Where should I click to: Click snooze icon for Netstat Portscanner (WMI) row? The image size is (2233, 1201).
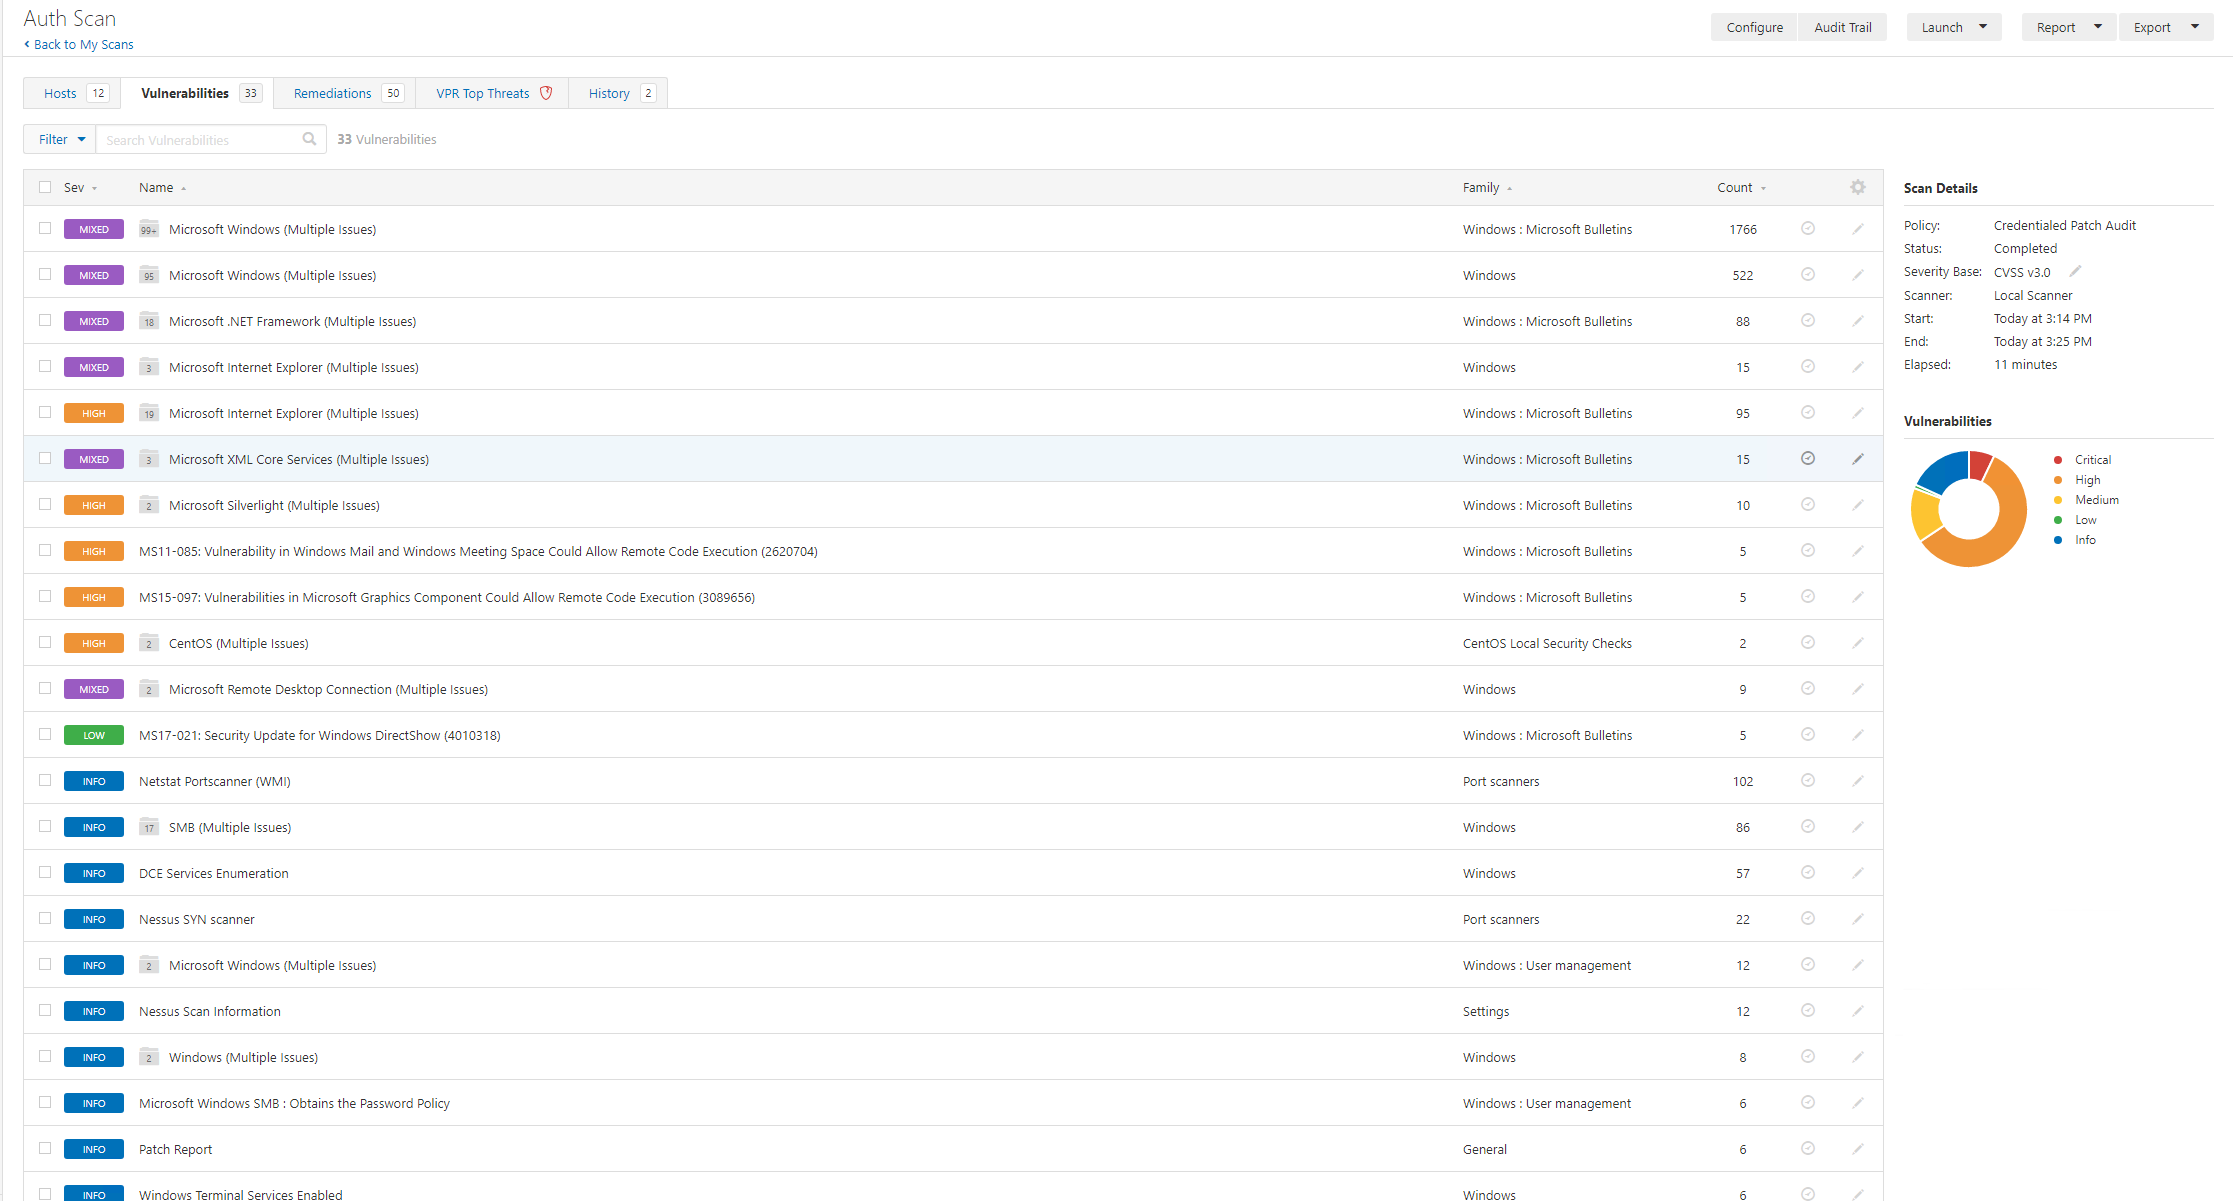[1808, 780]
